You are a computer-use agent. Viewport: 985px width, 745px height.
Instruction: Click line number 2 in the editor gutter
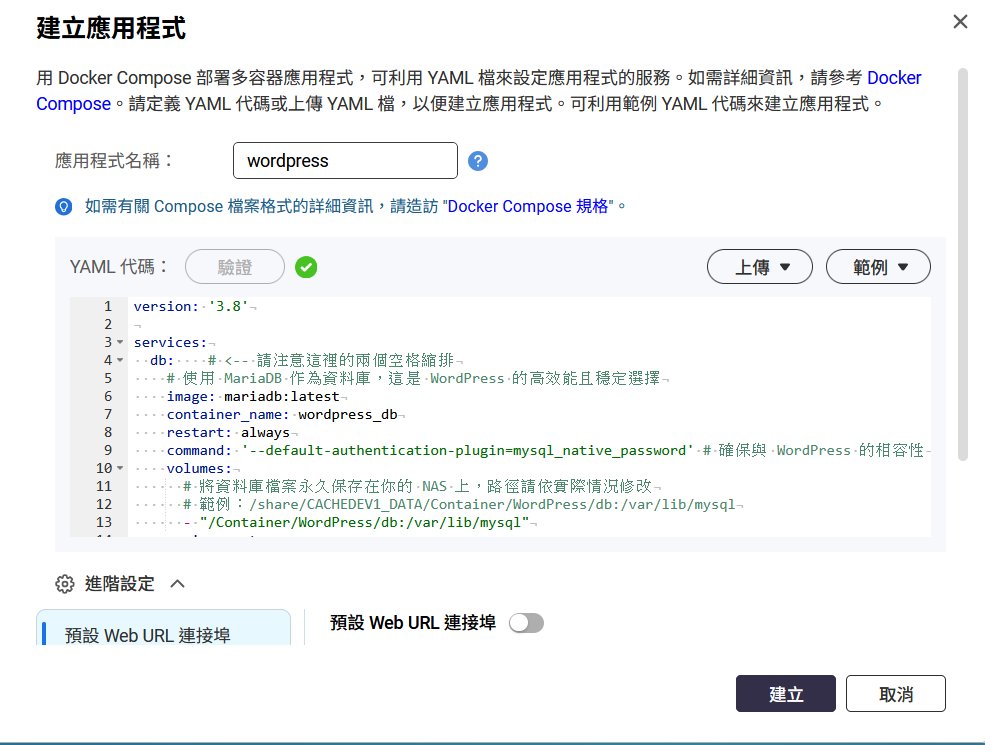pyautogui.click(x=108, y=324)
